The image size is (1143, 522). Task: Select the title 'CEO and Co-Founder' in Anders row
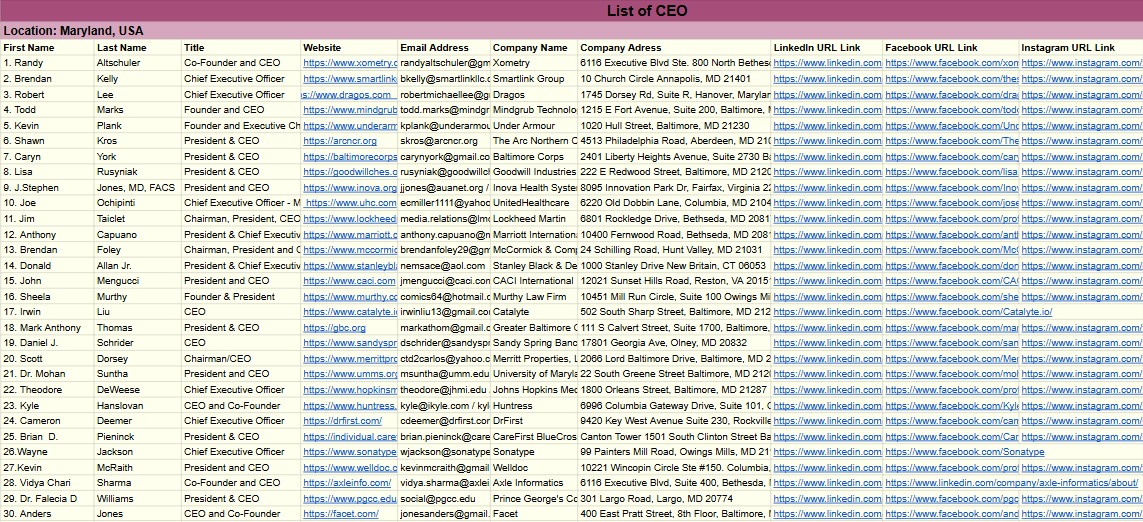click(x=241, y=514)
